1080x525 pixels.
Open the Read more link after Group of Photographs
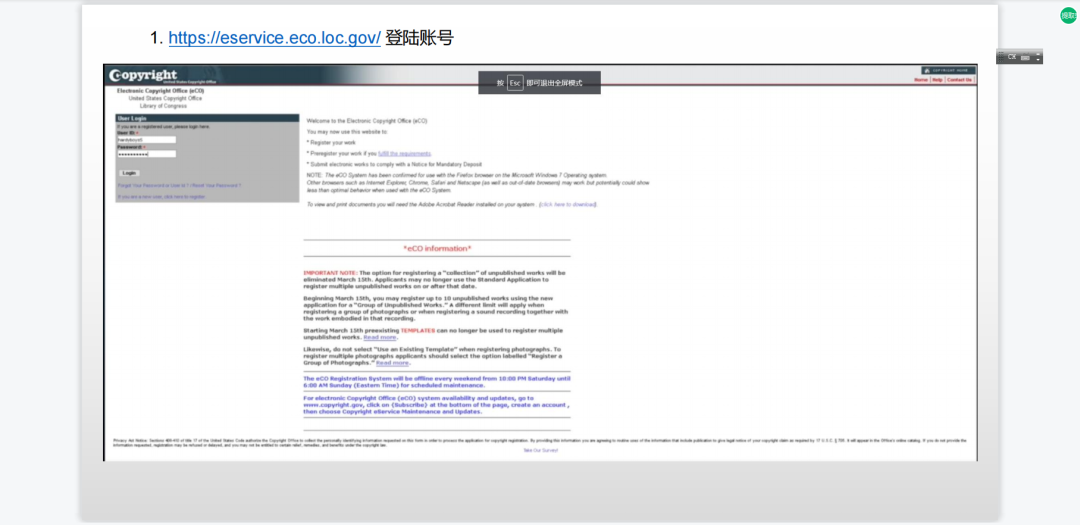pyautogui.click(x=393, y=363)
